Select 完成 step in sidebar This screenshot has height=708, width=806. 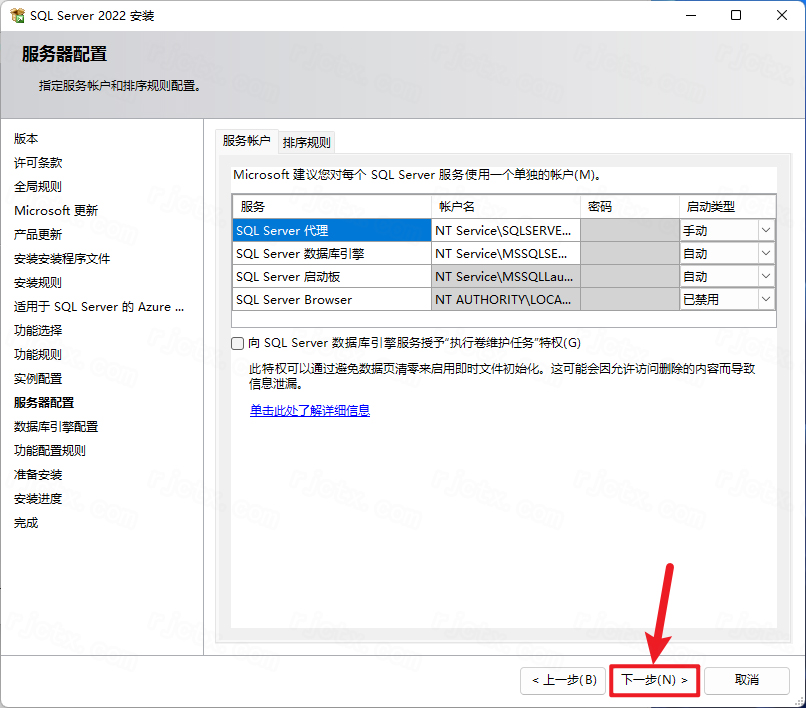coord(26,523)
